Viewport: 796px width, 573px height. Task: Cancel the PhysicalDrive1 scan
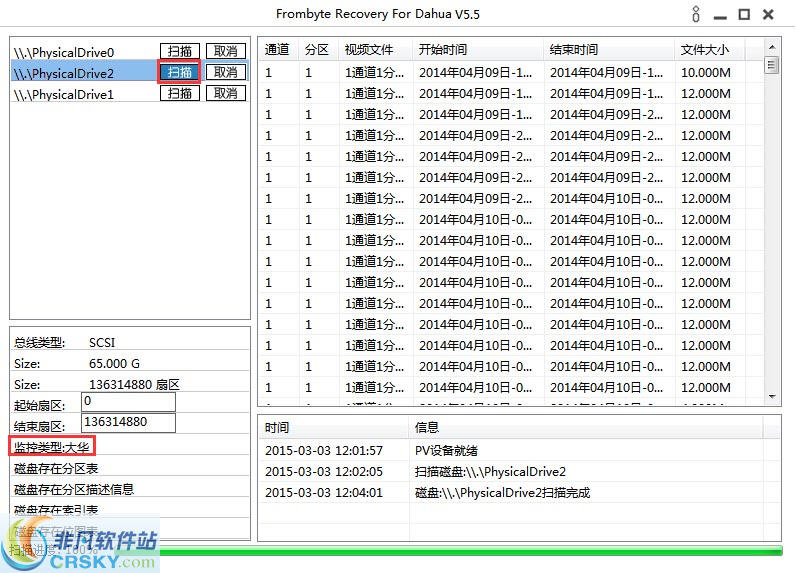226,93
